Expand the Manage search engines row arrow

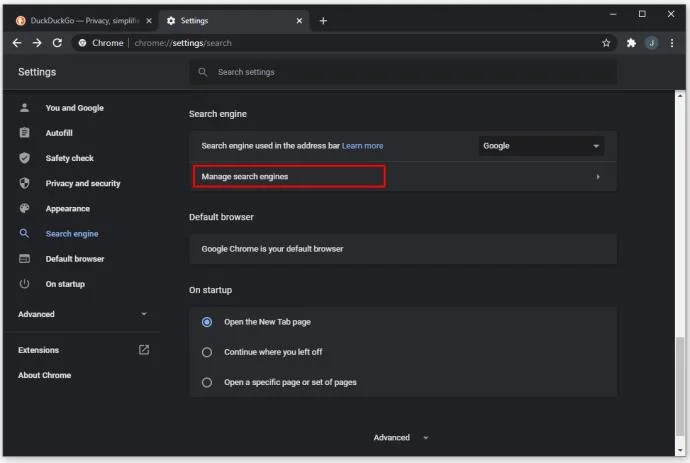[598, 176]
